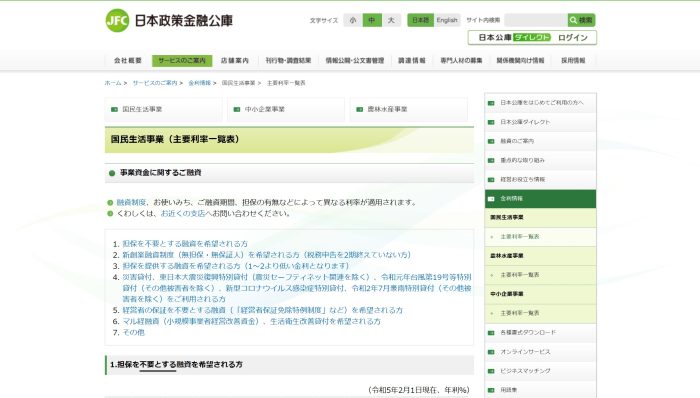This screenshot has height=398, width=700.
Task: Open the 刊行物・調査結果 menu
Action: point(288,61)
